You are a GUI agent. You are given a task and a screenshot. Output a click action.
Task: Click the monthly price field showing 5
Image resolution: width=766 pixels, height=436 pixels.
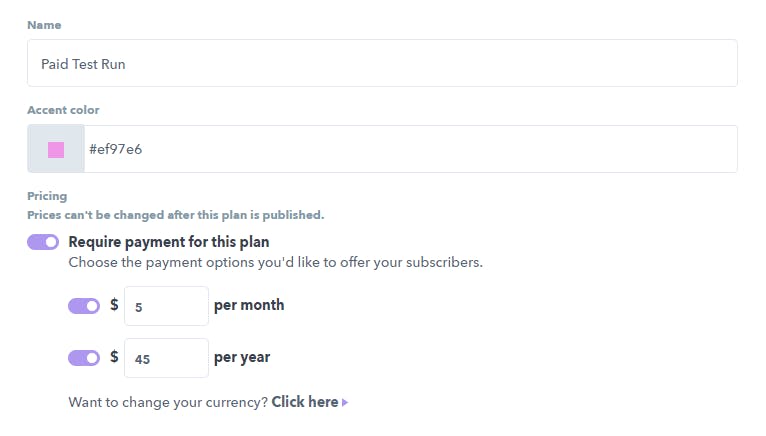(166, 306)
